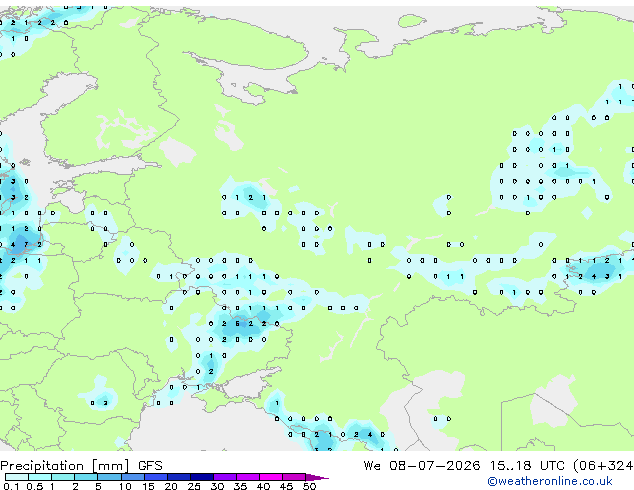The height and width of the screenshot is (490, 634).
Task: Click the 15–20 mm legend color box
Action: 156,477
